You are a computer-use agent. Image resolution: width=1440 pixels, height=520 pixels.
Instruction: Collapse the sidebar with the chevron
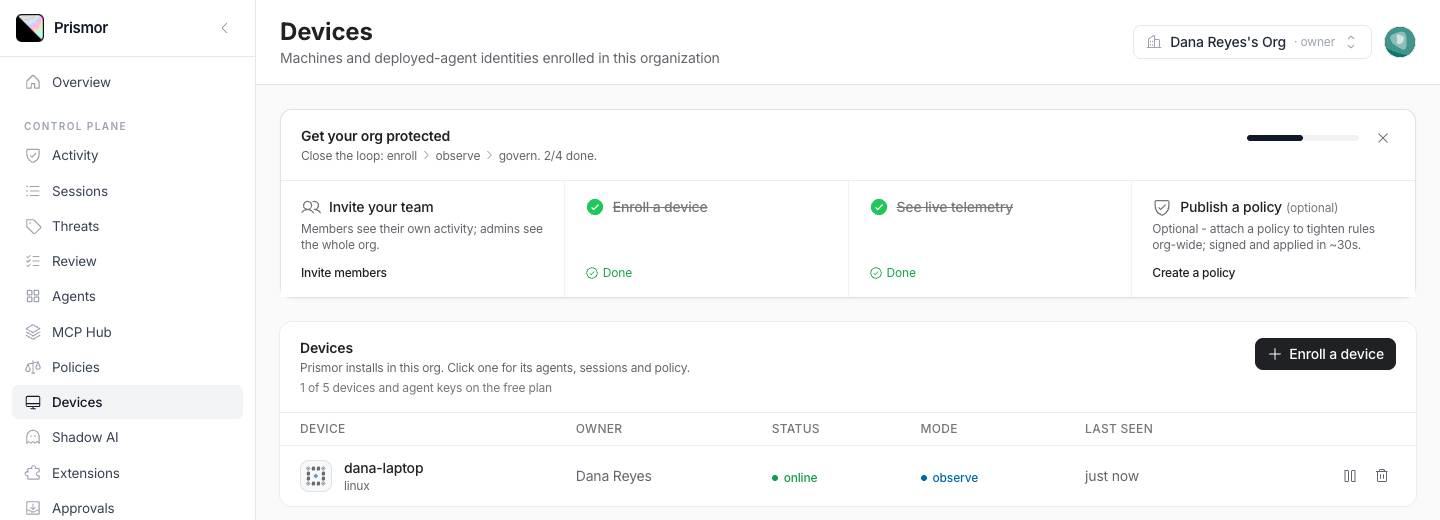click(x=224, y=28)
